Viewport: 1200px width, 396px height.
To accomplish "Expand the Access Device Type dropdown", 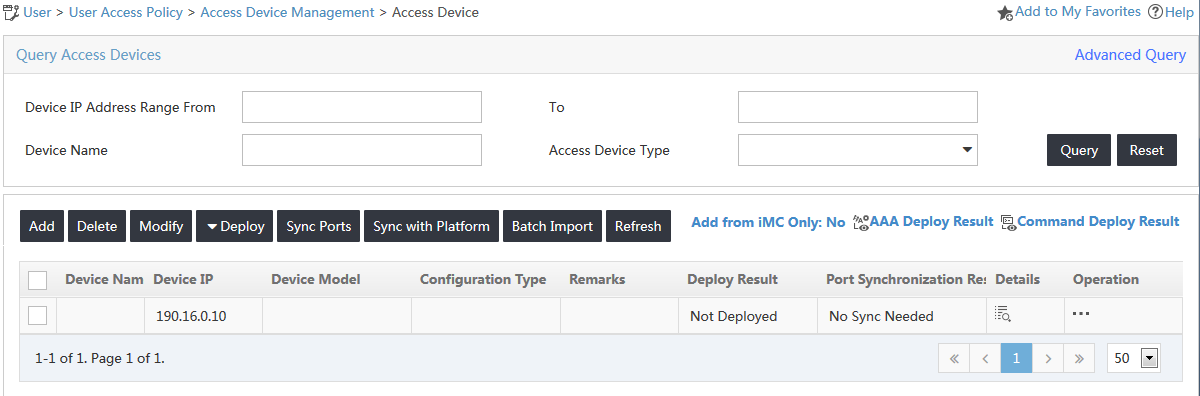I will point(857,150).
